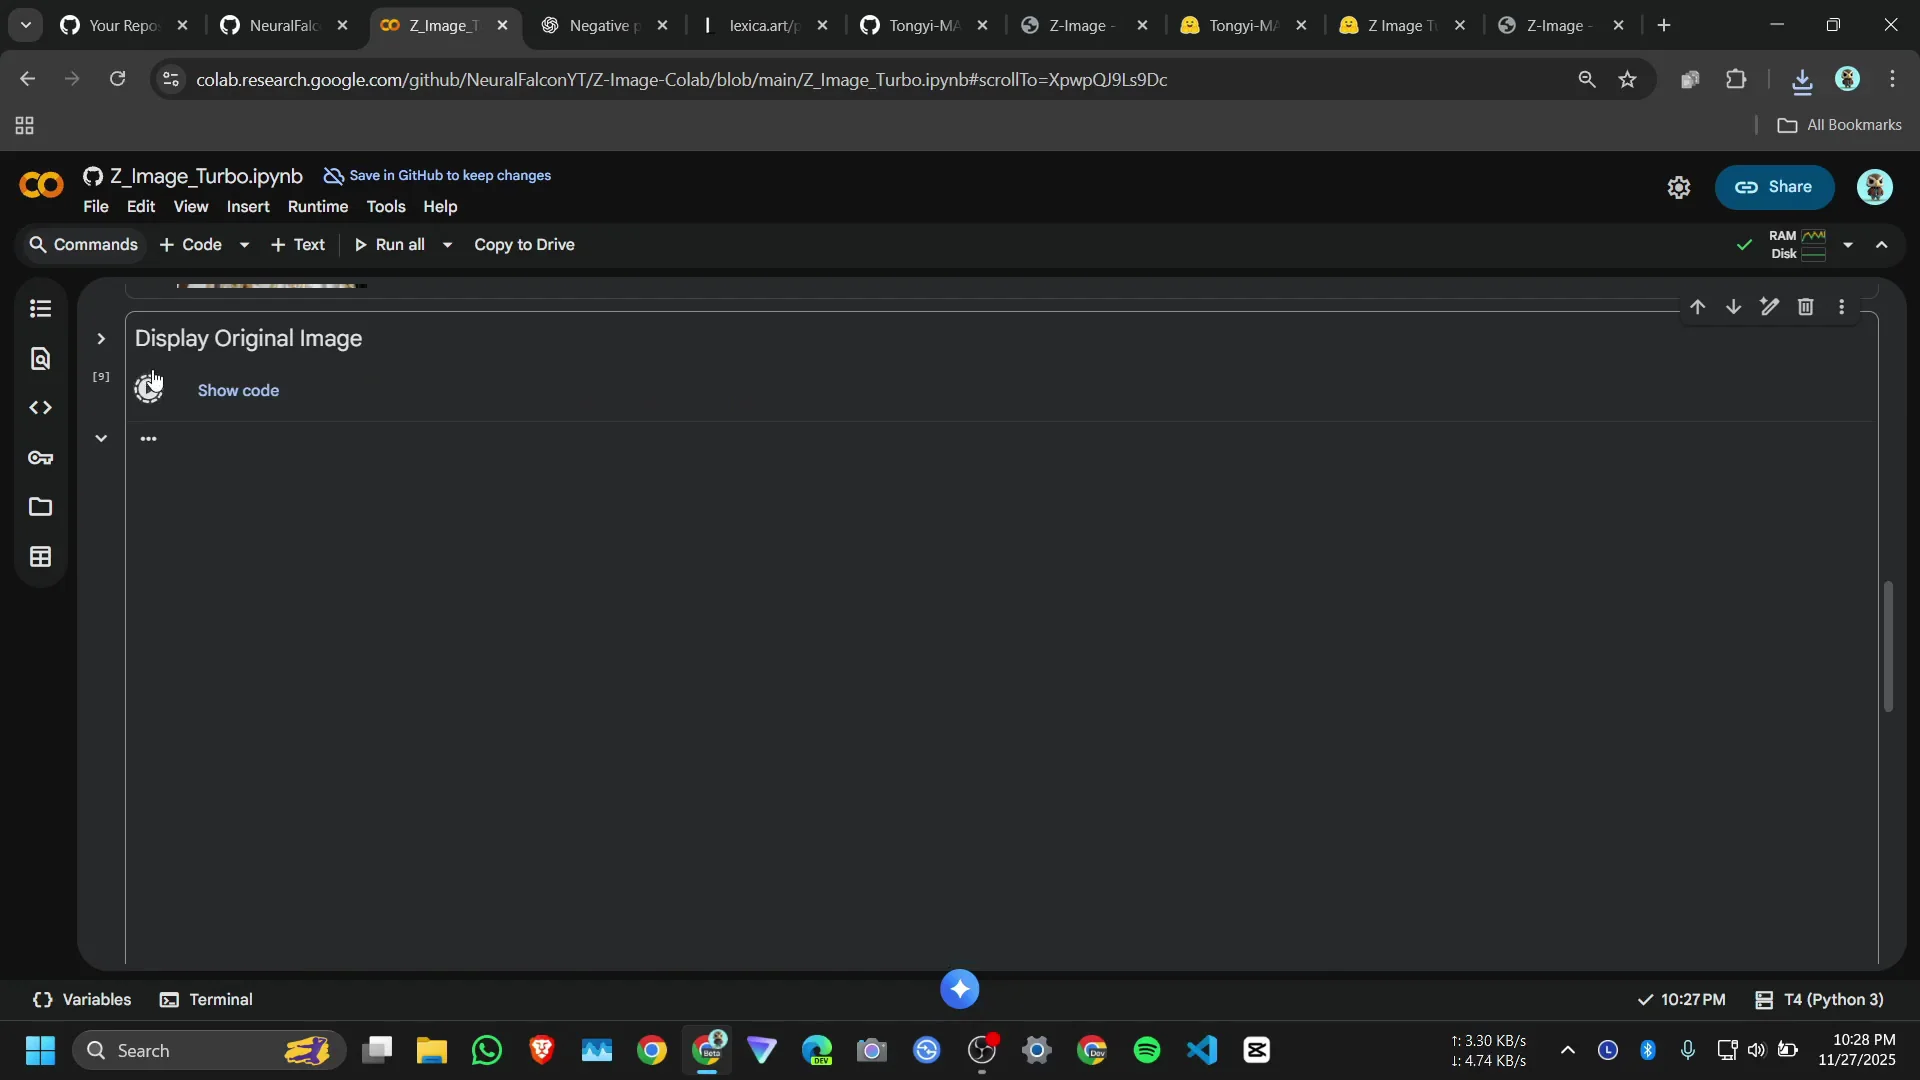Toggle Show code for the image cell
Screen dimensions: 1920x1080
click(238, 390)
